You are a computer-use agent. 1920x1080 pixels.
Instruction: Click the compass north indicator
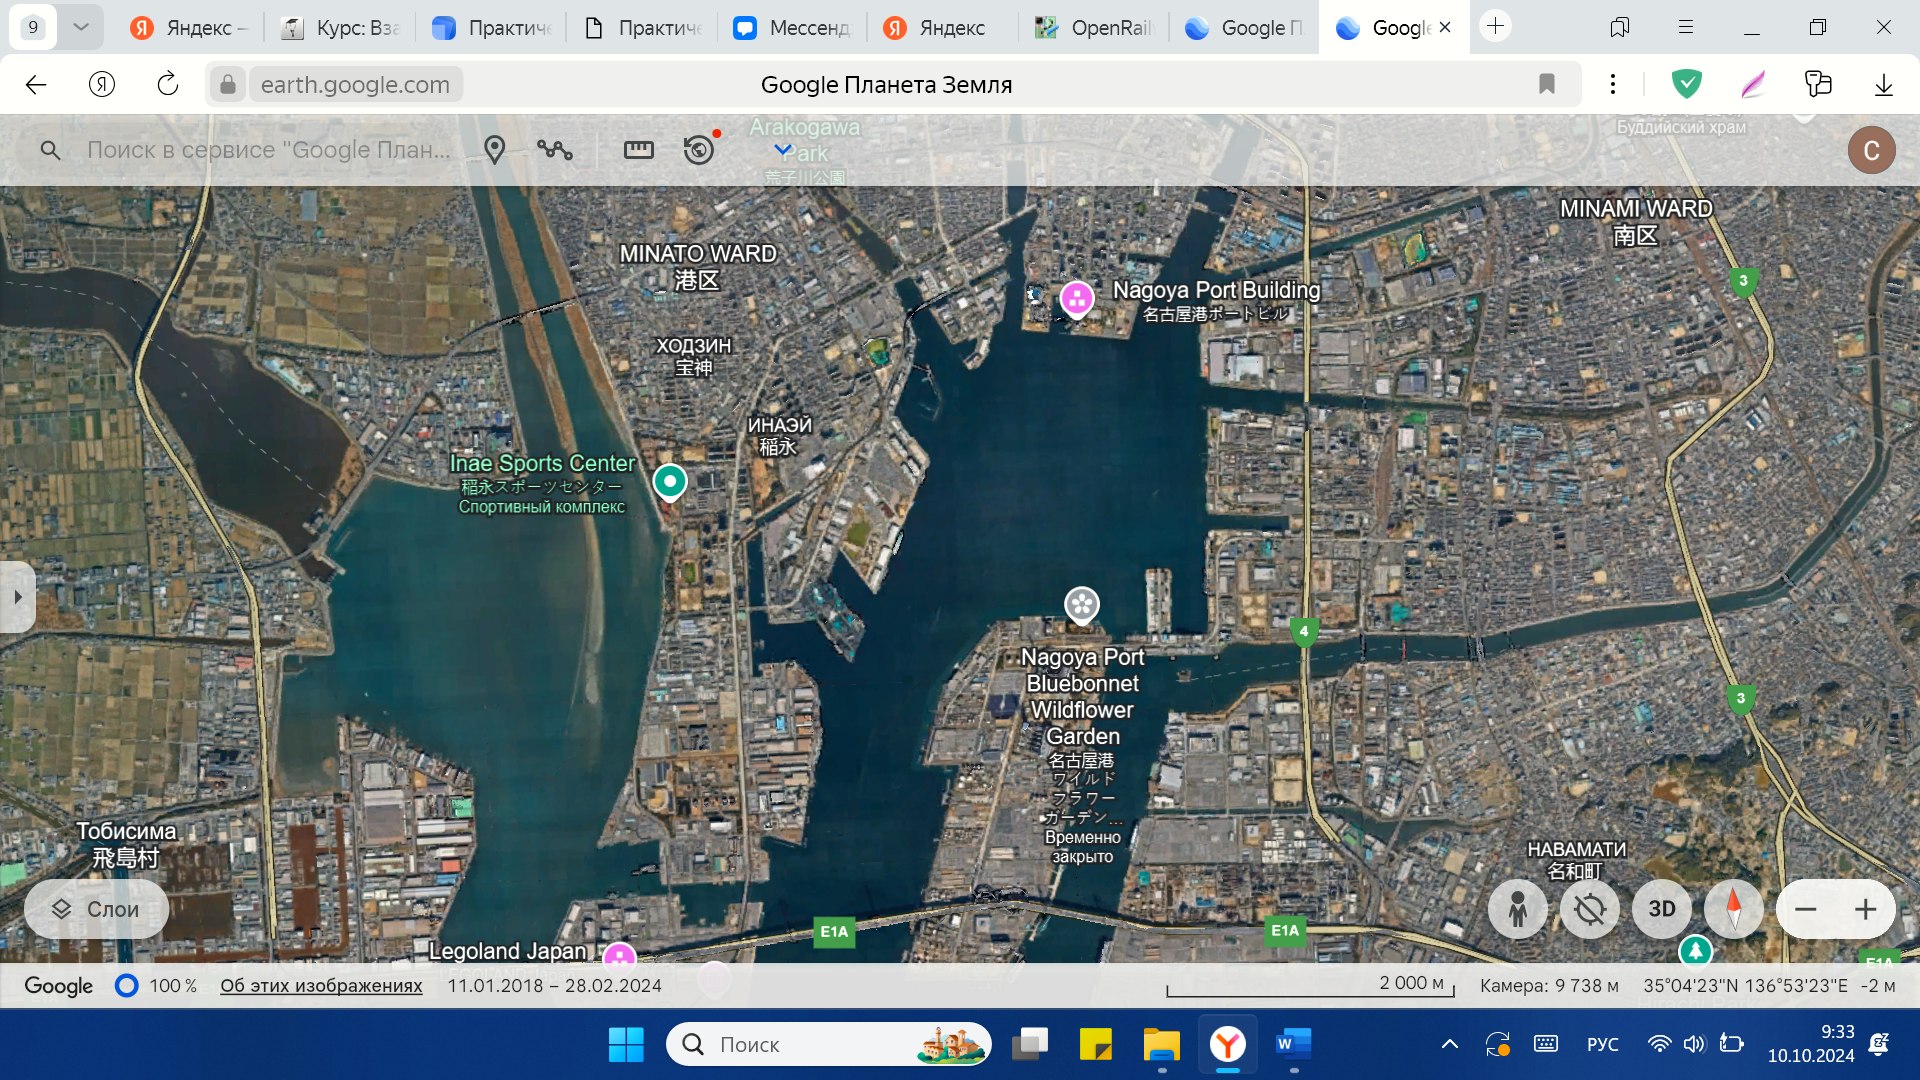(1733, 909)
